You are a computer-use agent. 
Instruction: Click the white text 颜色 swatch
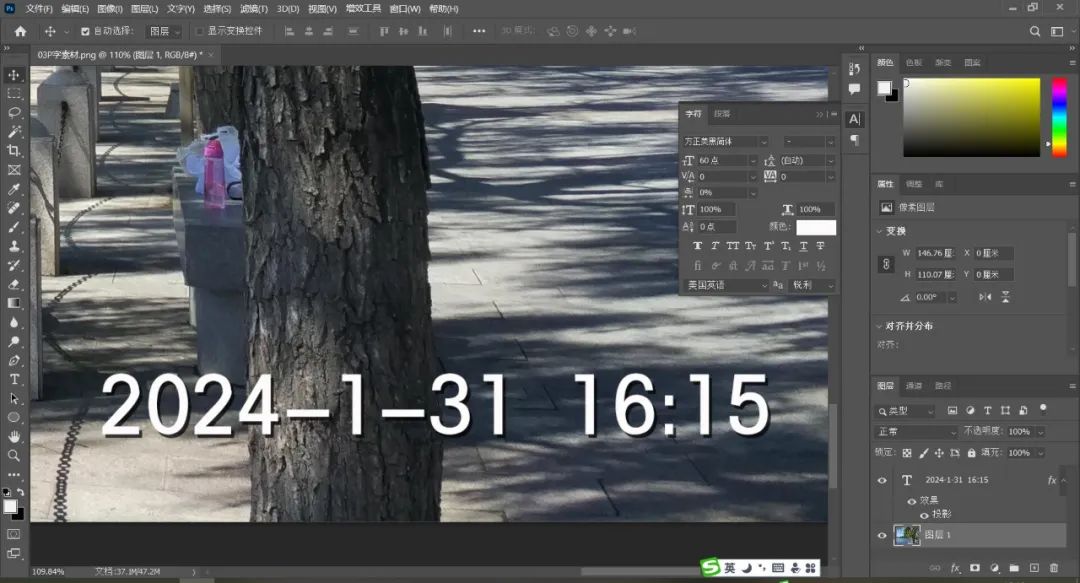pyautogui.click(x=815, y=227)
